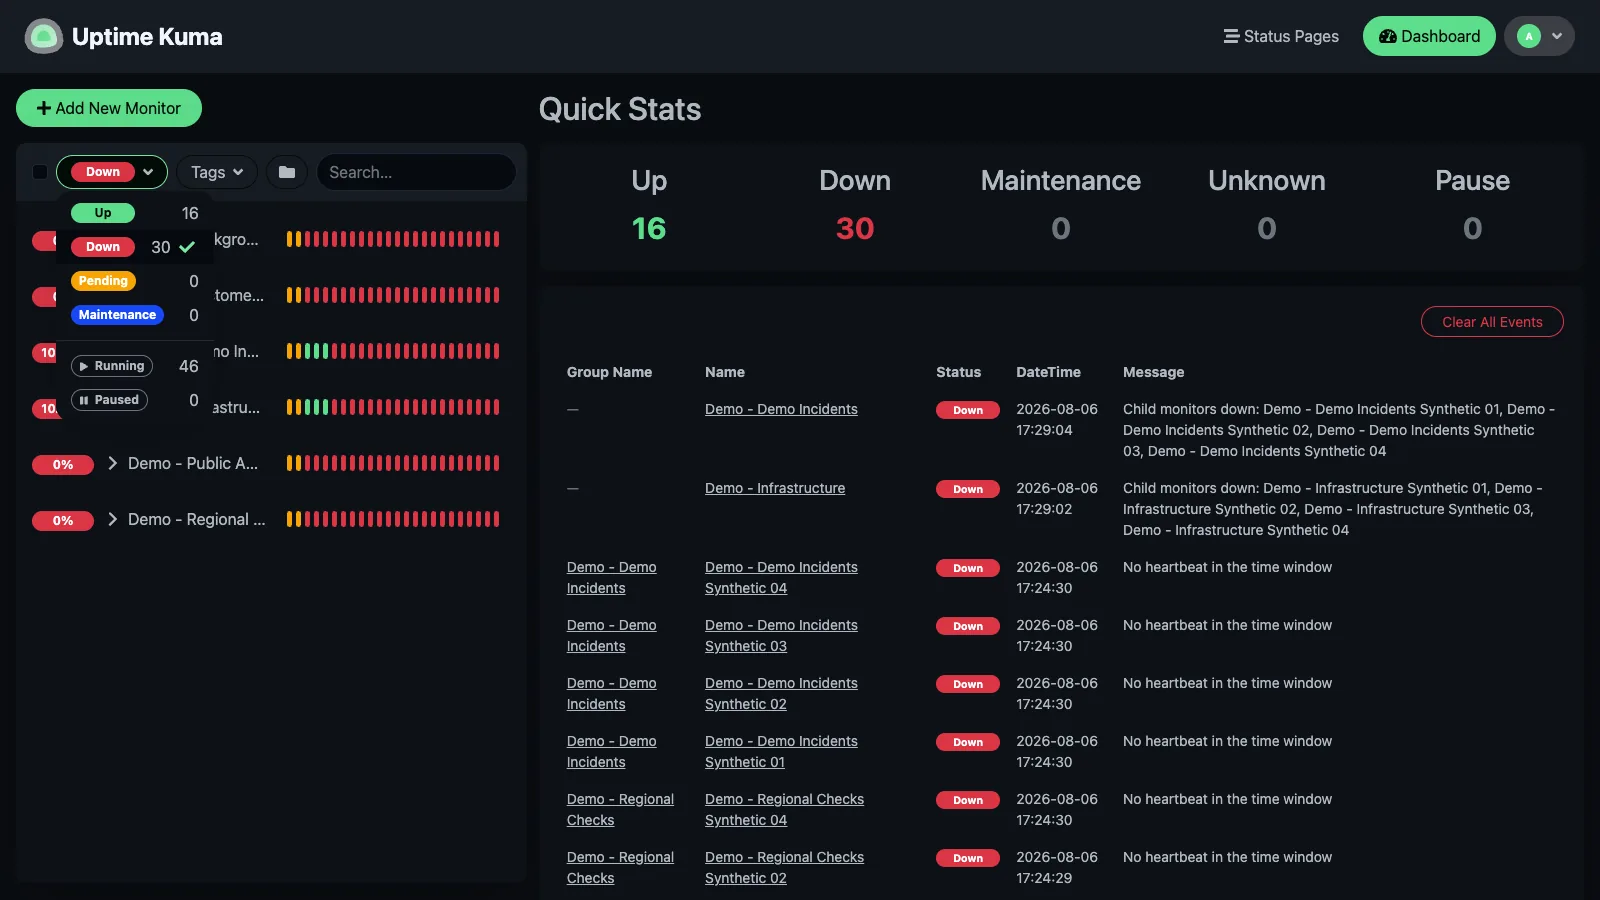Open the Demo - Public A... monitor group
1600x900 pixels.
click(193, 463)
